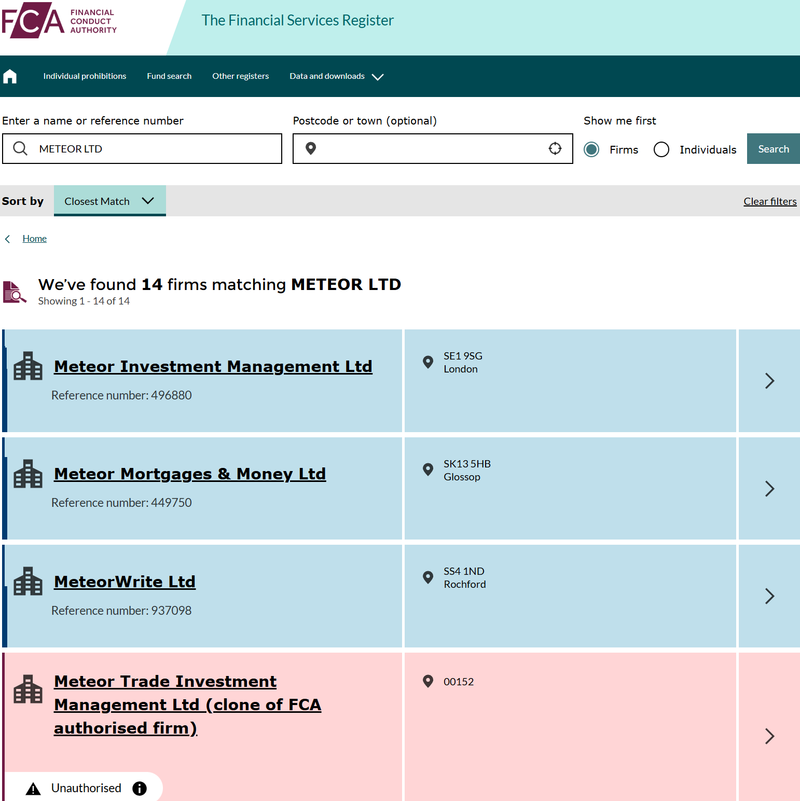Click the map pin icon in postcode field
The image size is (800, 801).
(x=311, y=149)
